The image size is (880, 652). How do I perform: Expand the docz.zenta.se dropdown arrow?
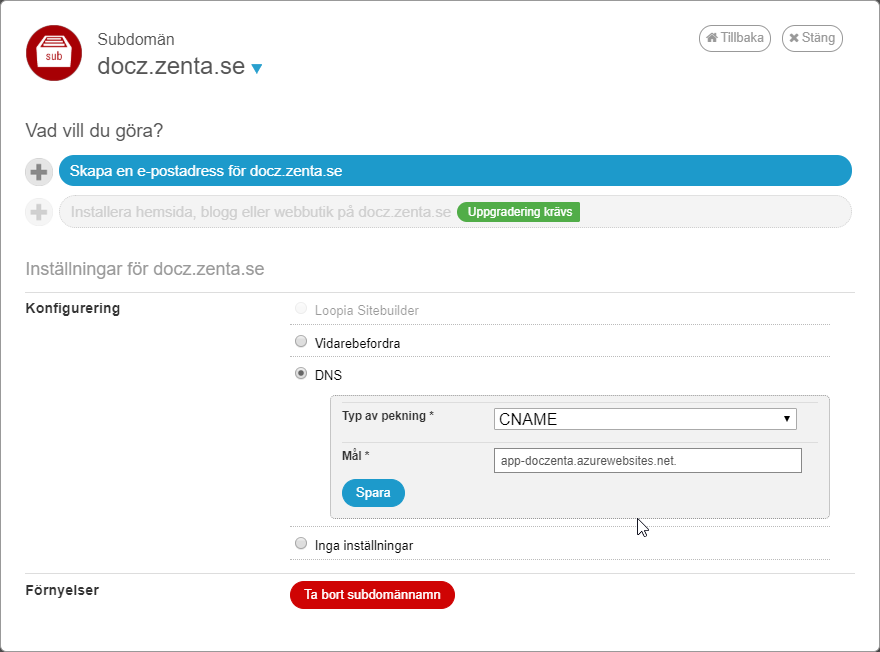coord(257,70)
